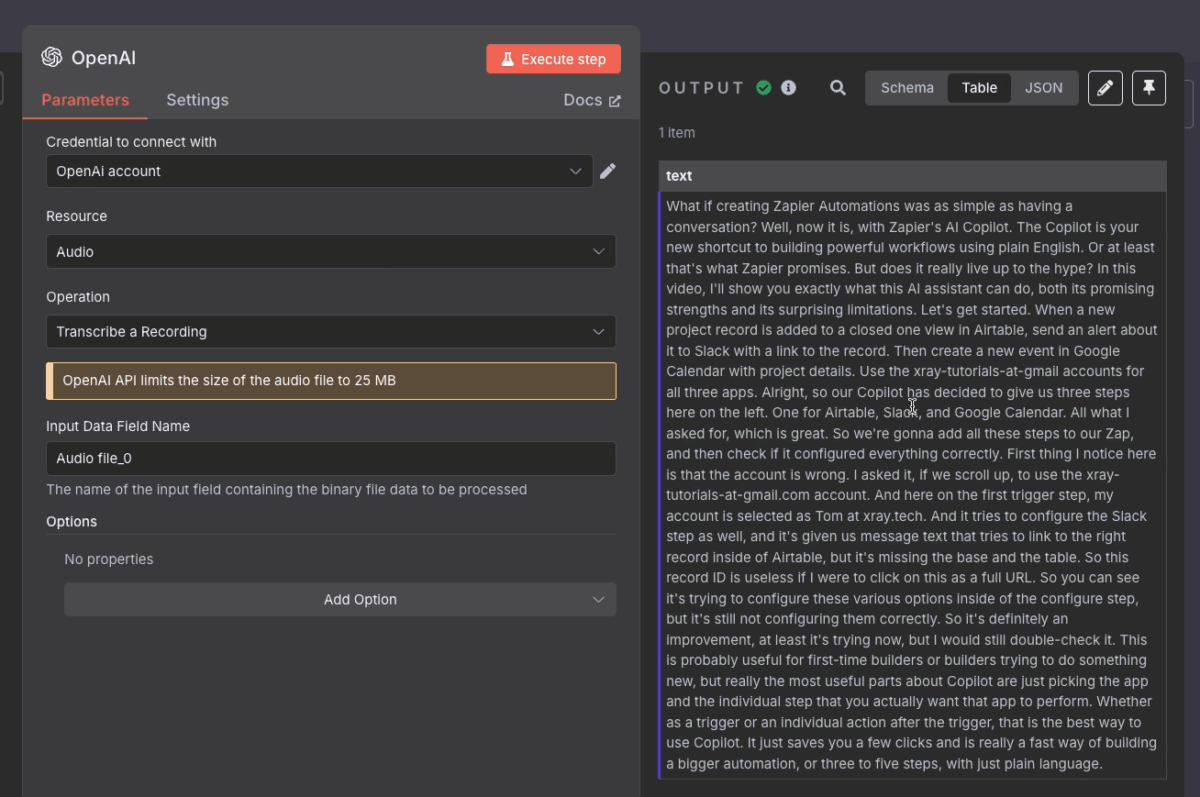The height and width of the screenshot is (797, 1200).
Task: Expand the Add Option dropdown
Action: (x=340, y=600)
